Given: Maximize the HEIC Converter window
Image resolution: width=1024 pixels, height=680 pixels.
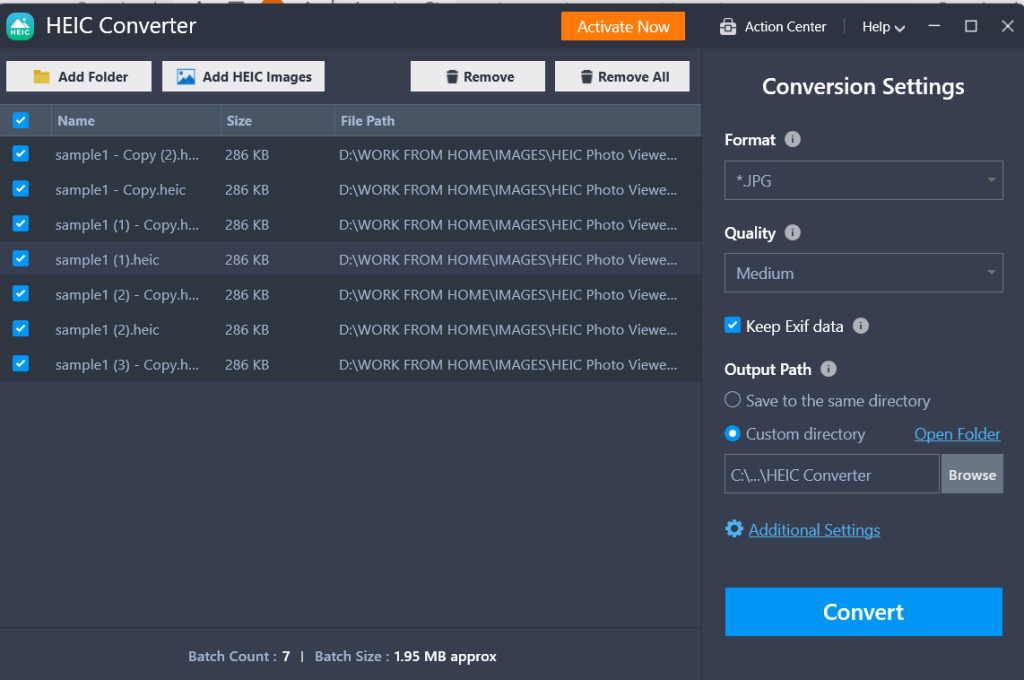Looking at the screenshot, I should coord(971,26).
